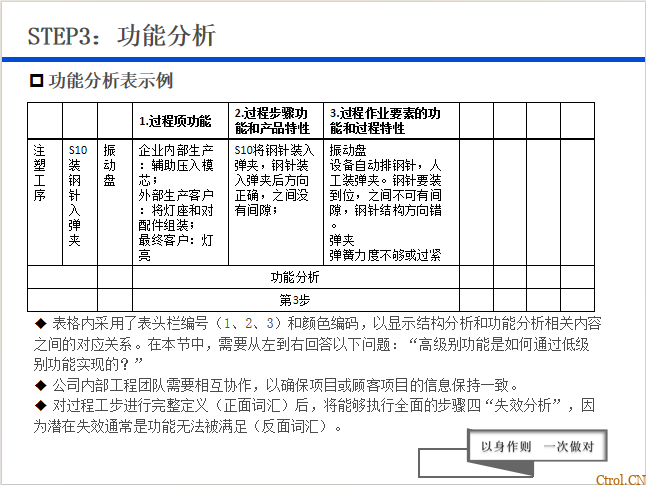Click the table cell '注塑工序'

pos(45,202)
